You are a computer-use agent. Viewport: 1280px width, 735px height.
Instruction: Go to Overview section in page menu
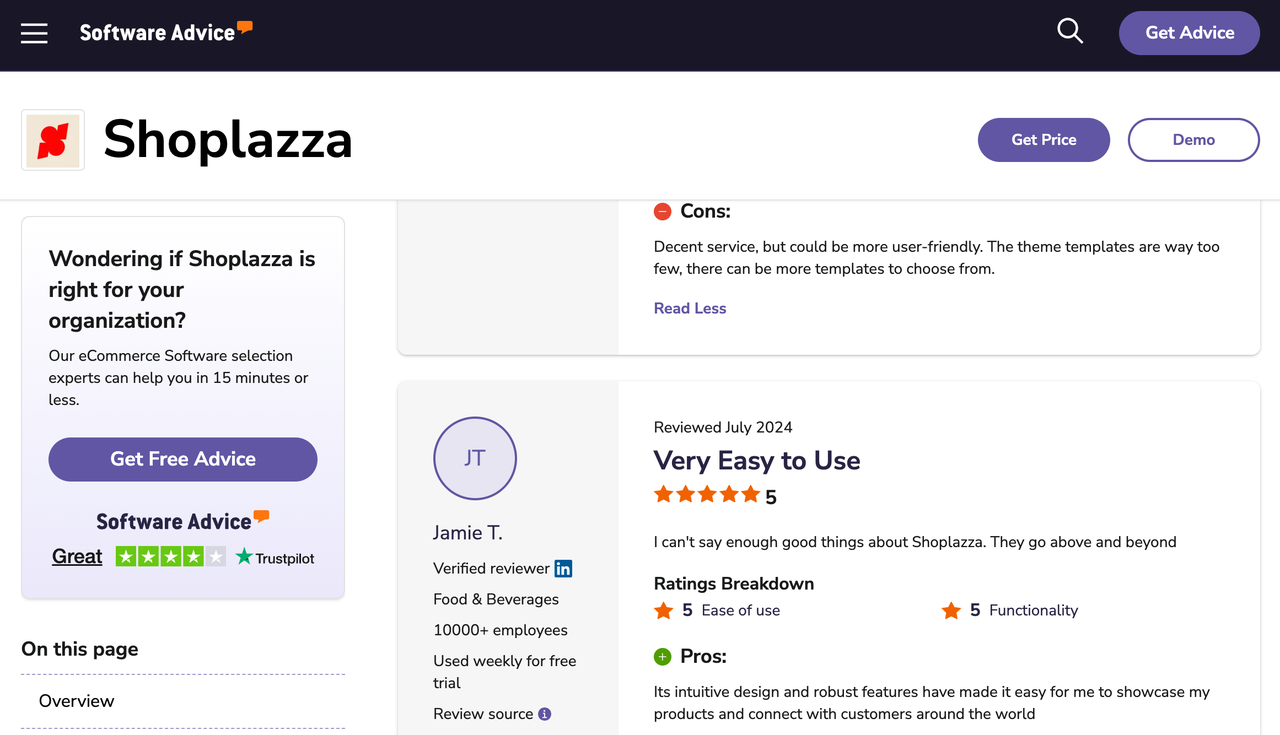(x=77, y=701)
